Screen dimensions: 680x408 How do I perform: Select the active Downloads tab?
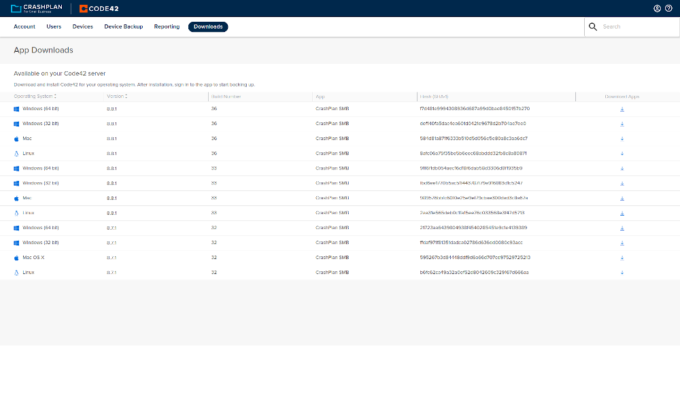point(208,27)
